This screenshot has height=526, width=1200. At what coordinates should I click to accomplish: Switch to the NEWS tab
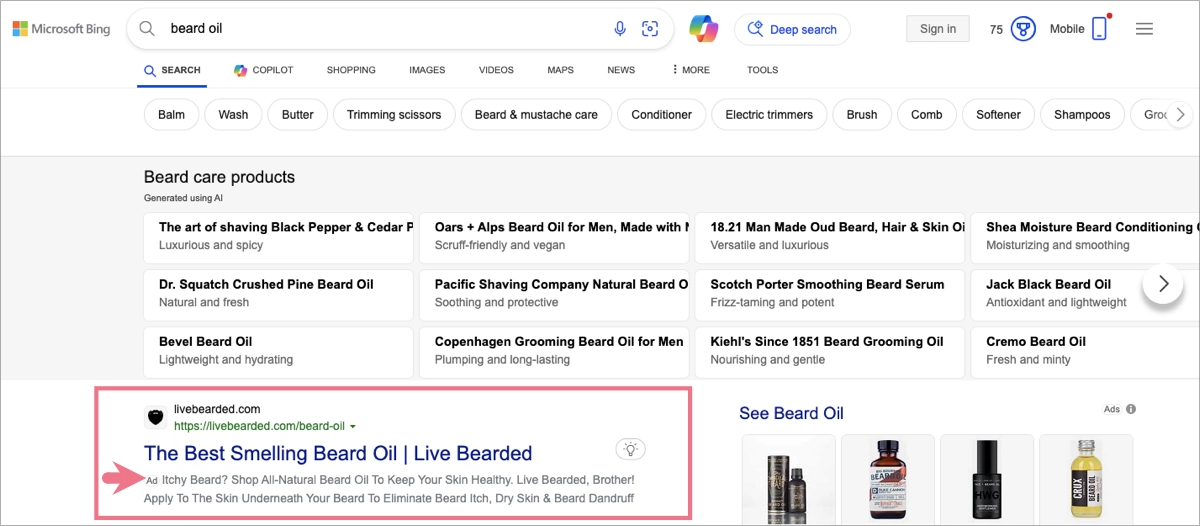[621, 70]
